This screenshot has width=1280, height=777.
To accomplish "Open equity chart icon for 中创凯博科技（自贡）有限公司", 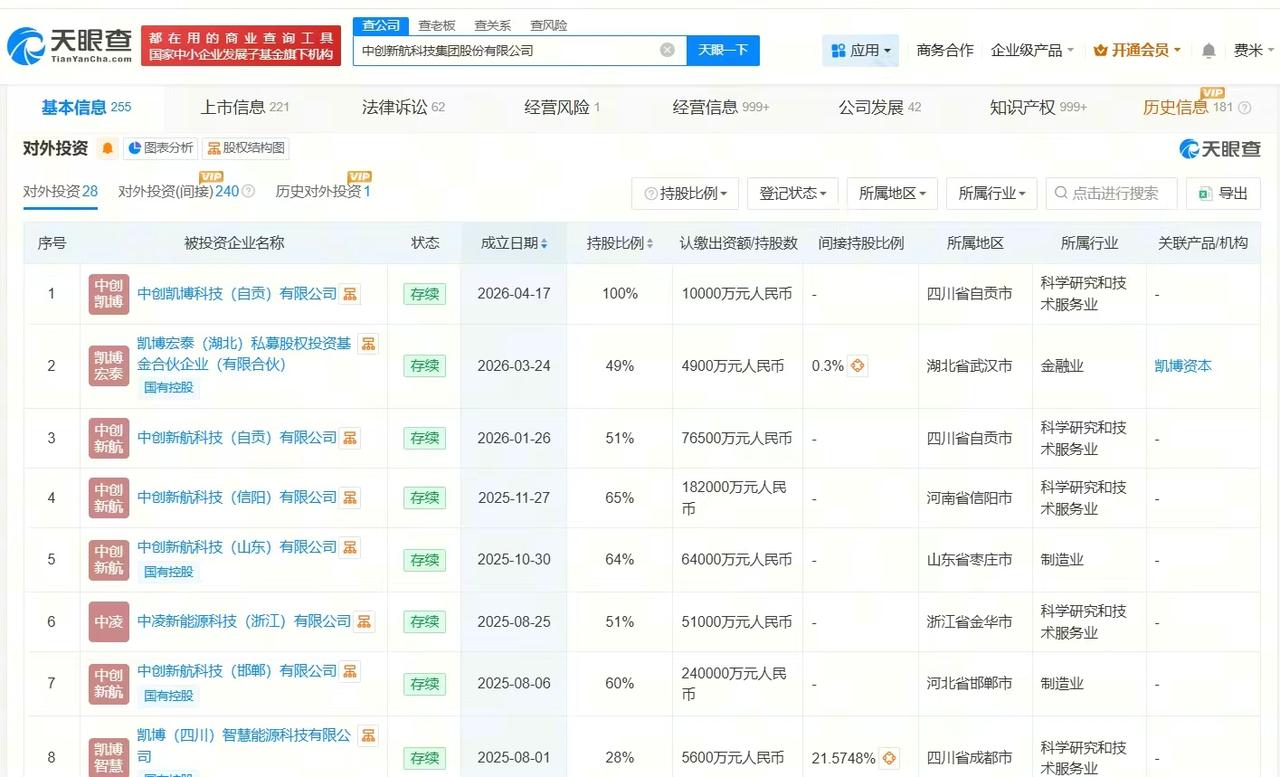I will [x=350, y=294].
